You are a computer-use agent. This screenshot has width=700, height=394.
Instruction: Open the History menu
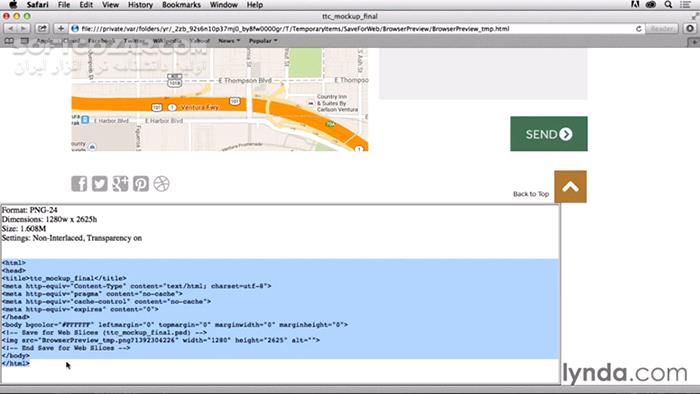[140, 5]
